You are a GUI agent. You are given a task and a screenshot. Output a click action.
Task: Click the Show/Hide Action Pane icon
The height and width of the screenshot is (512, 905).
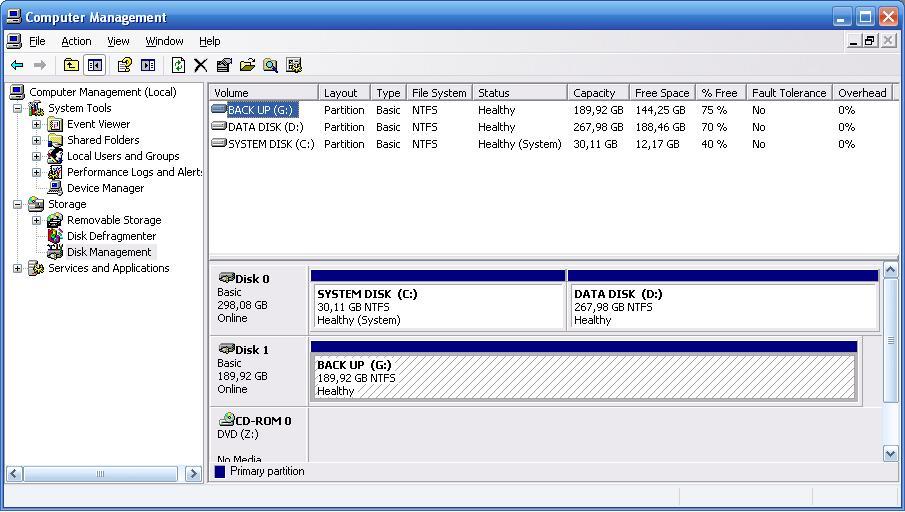click(148, 65)
